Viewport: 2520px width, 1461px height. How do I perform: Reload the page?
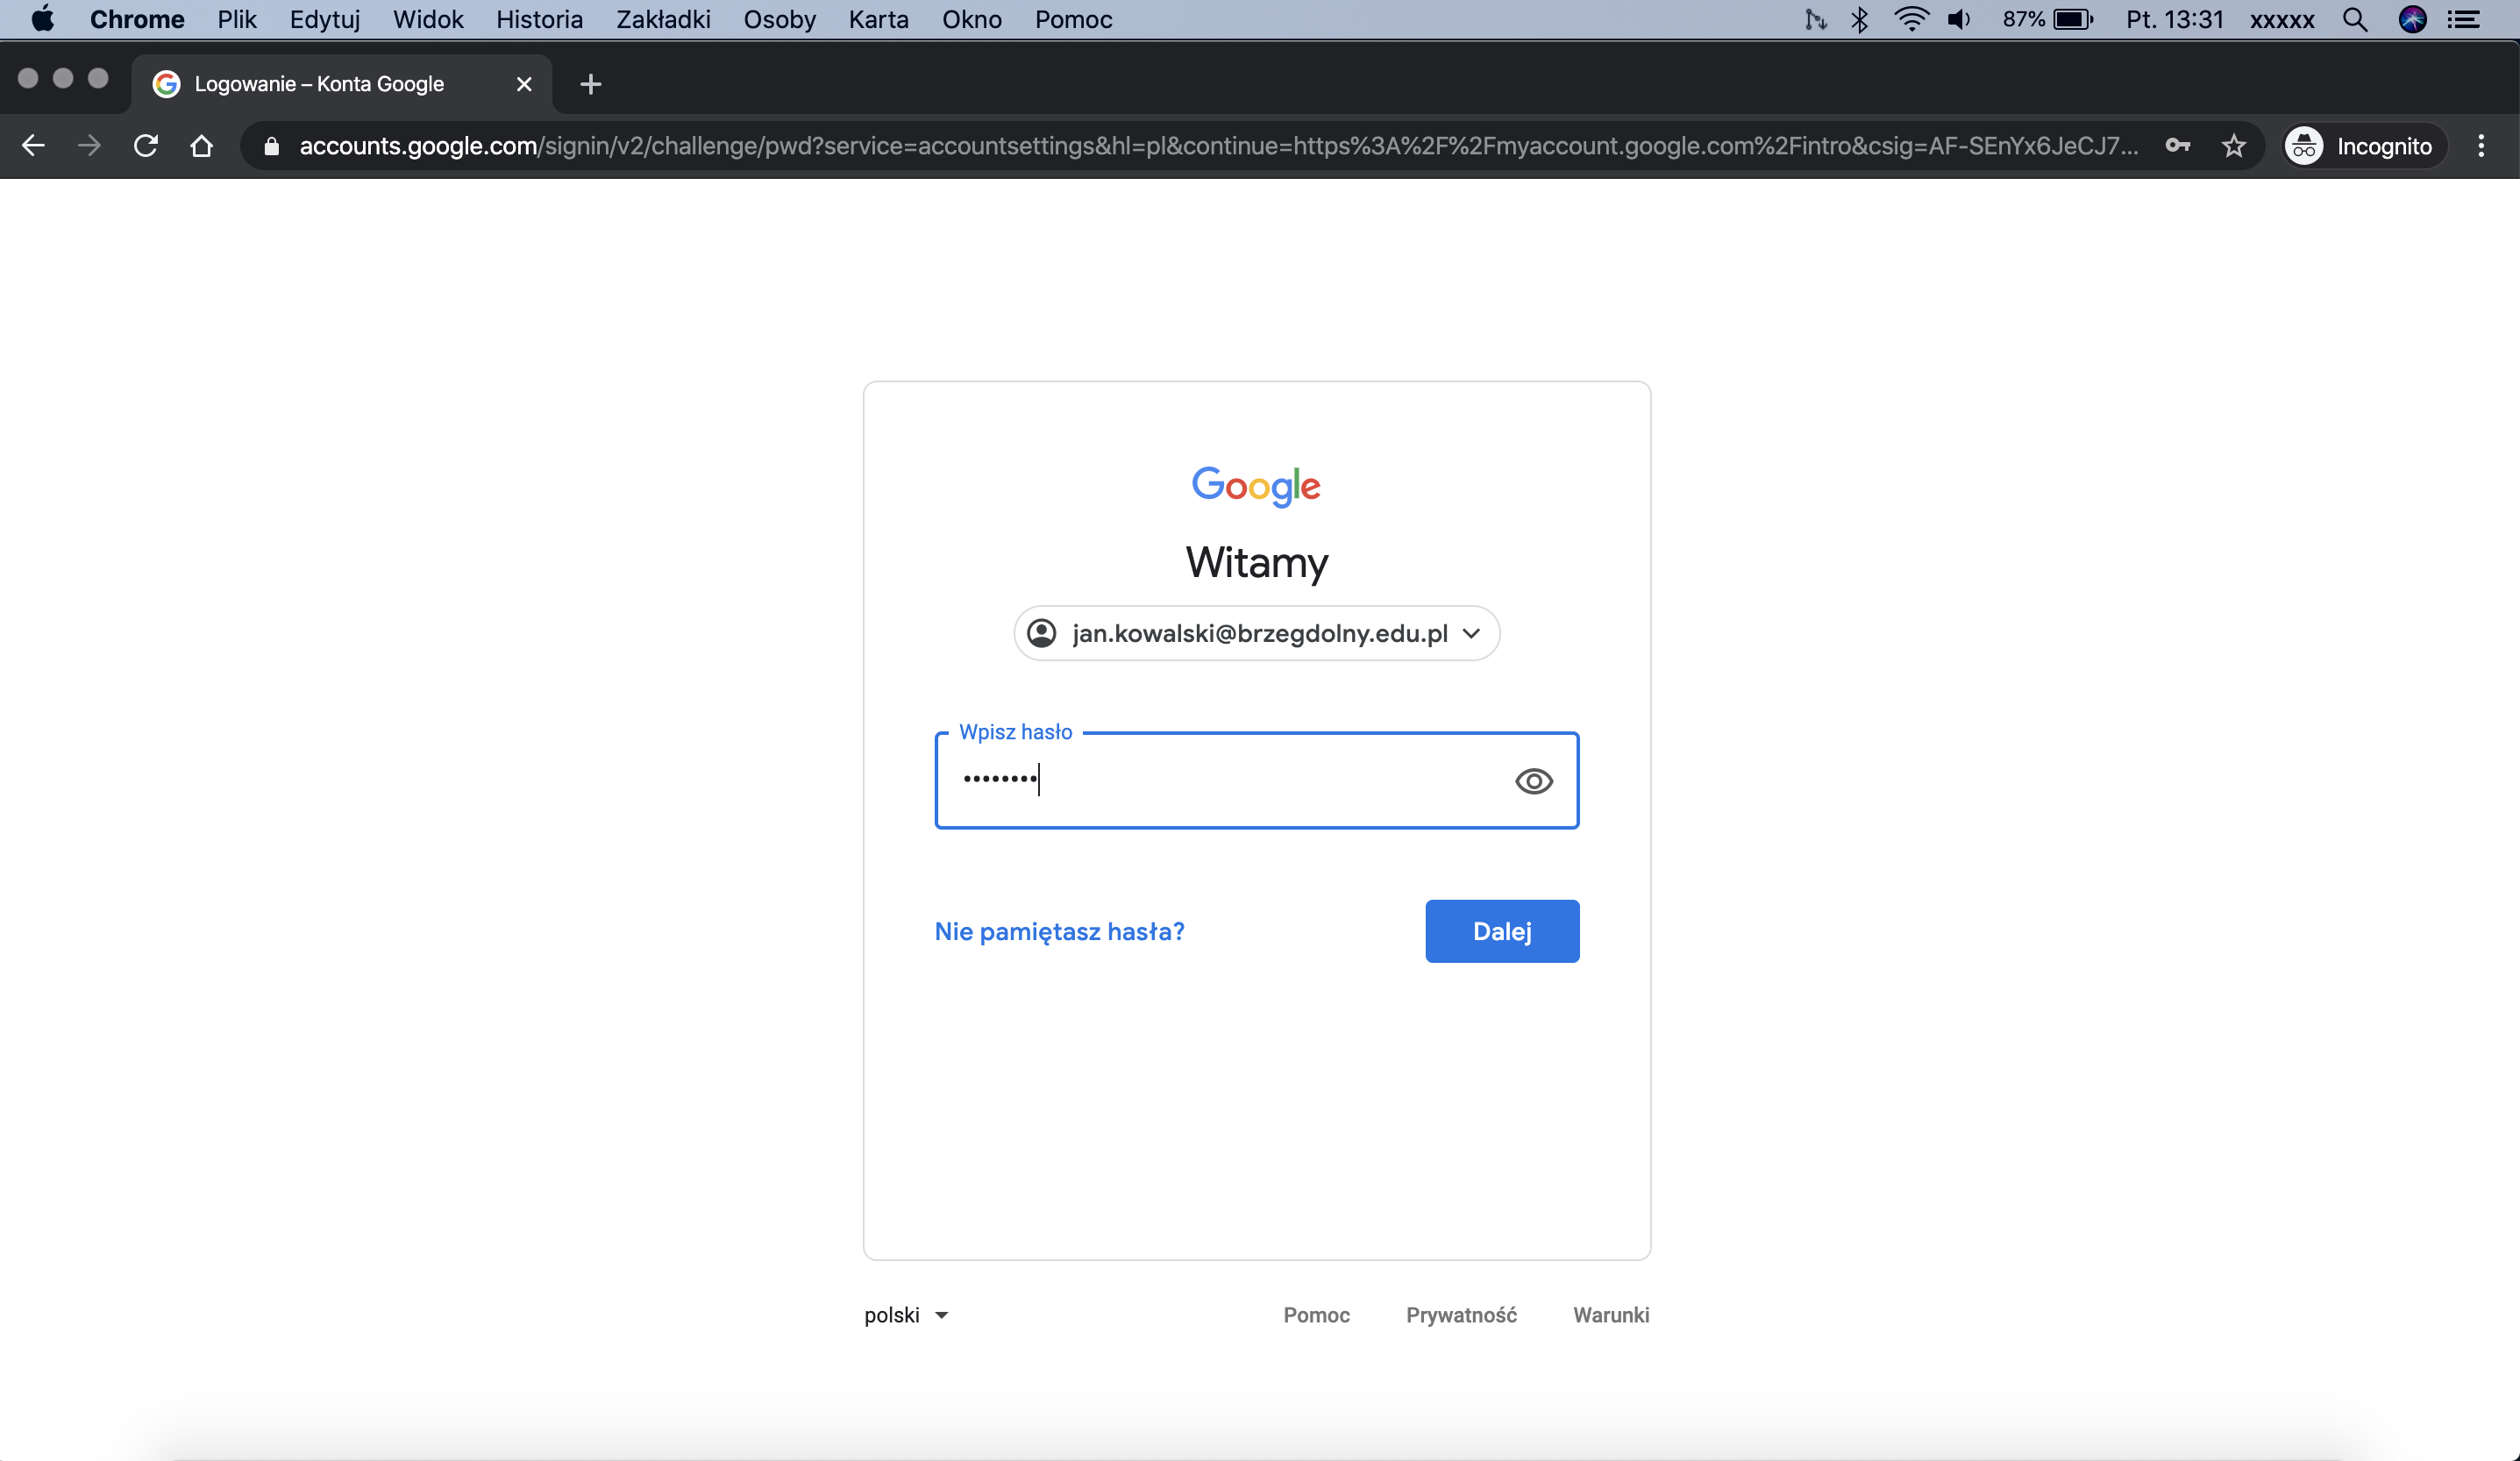pos(146,146)
